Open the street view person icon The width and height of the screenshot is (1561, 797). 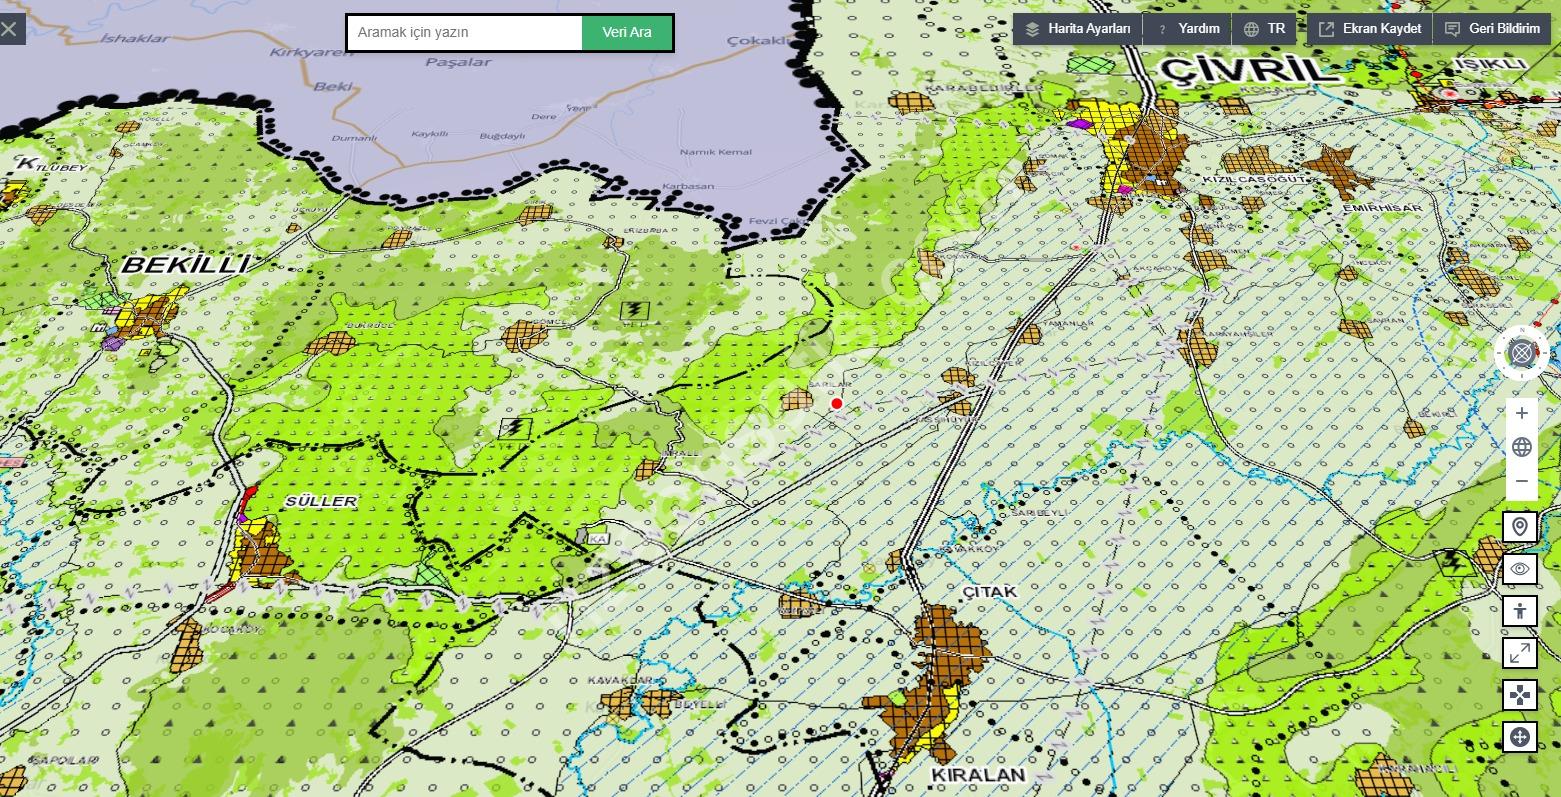pos(1520,610)
